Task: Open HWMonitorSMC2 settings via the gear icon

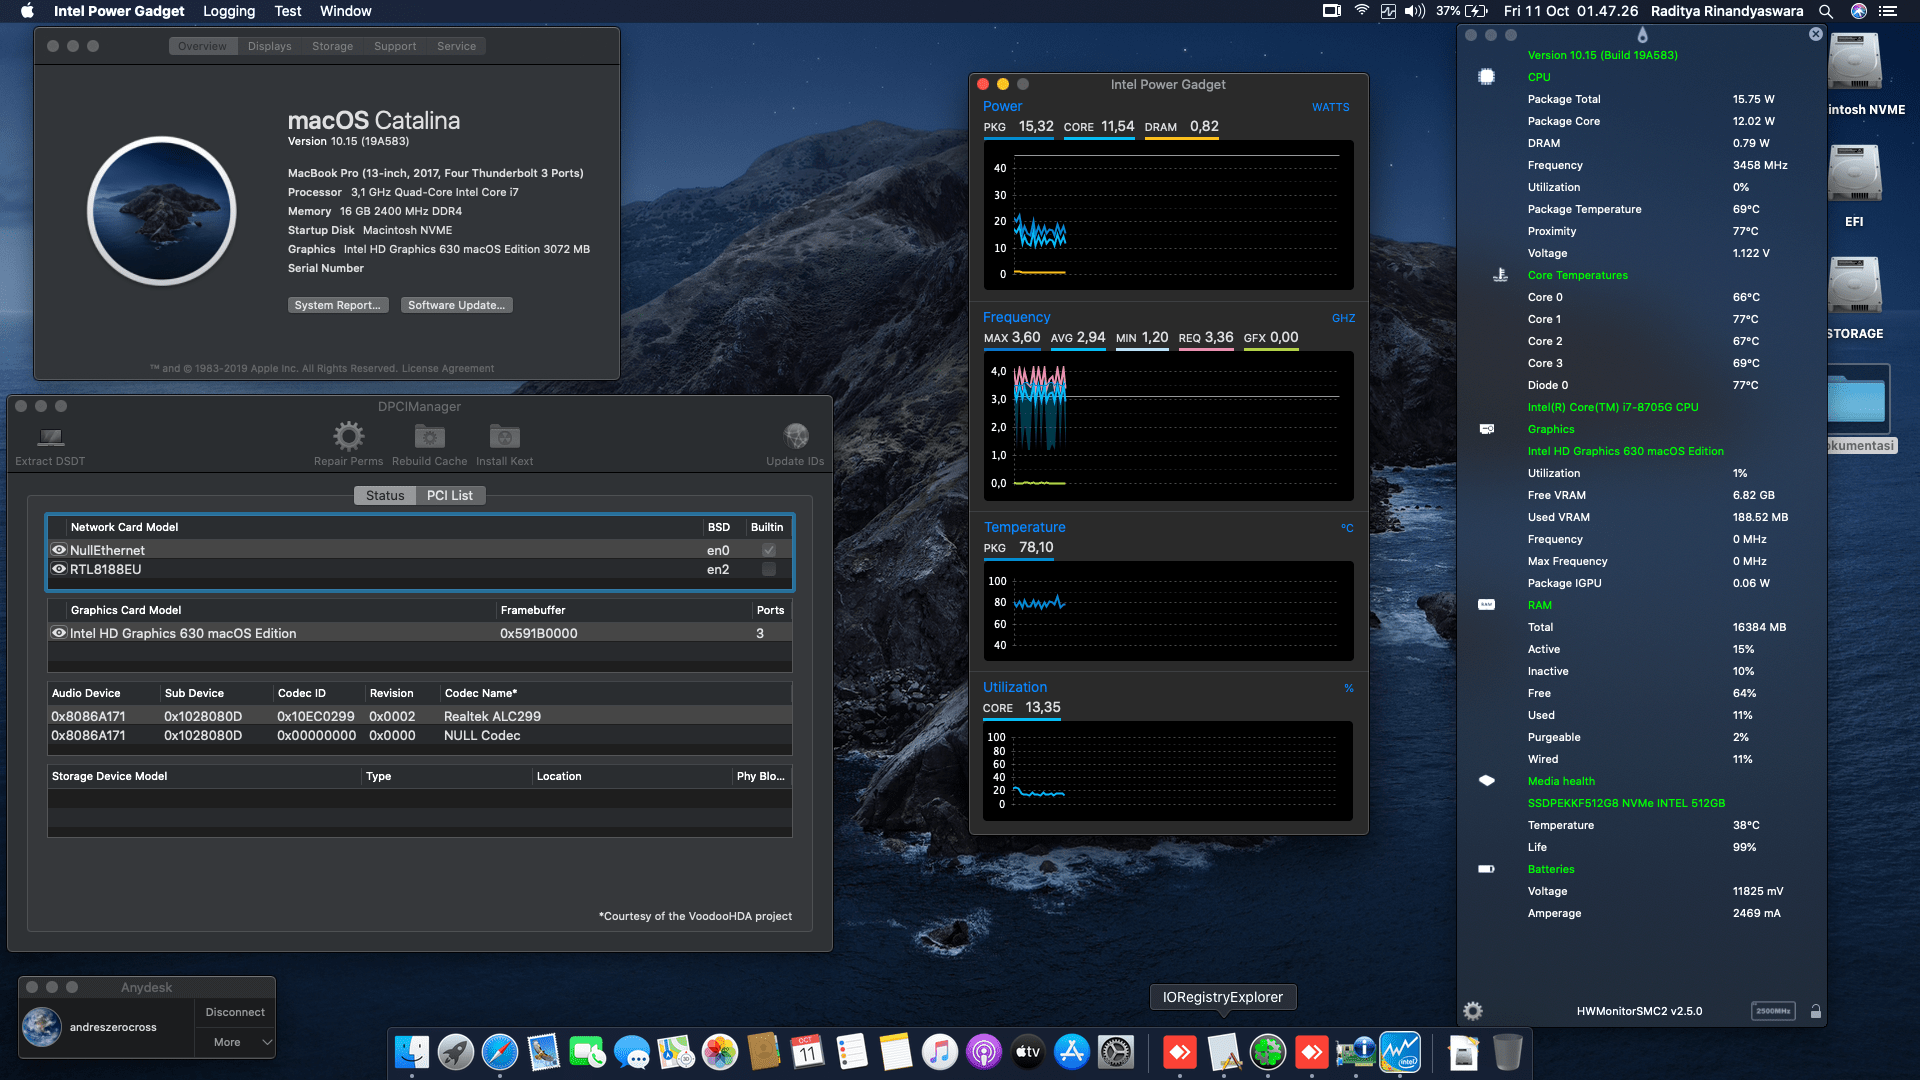Action: tap(1472, 1010)
